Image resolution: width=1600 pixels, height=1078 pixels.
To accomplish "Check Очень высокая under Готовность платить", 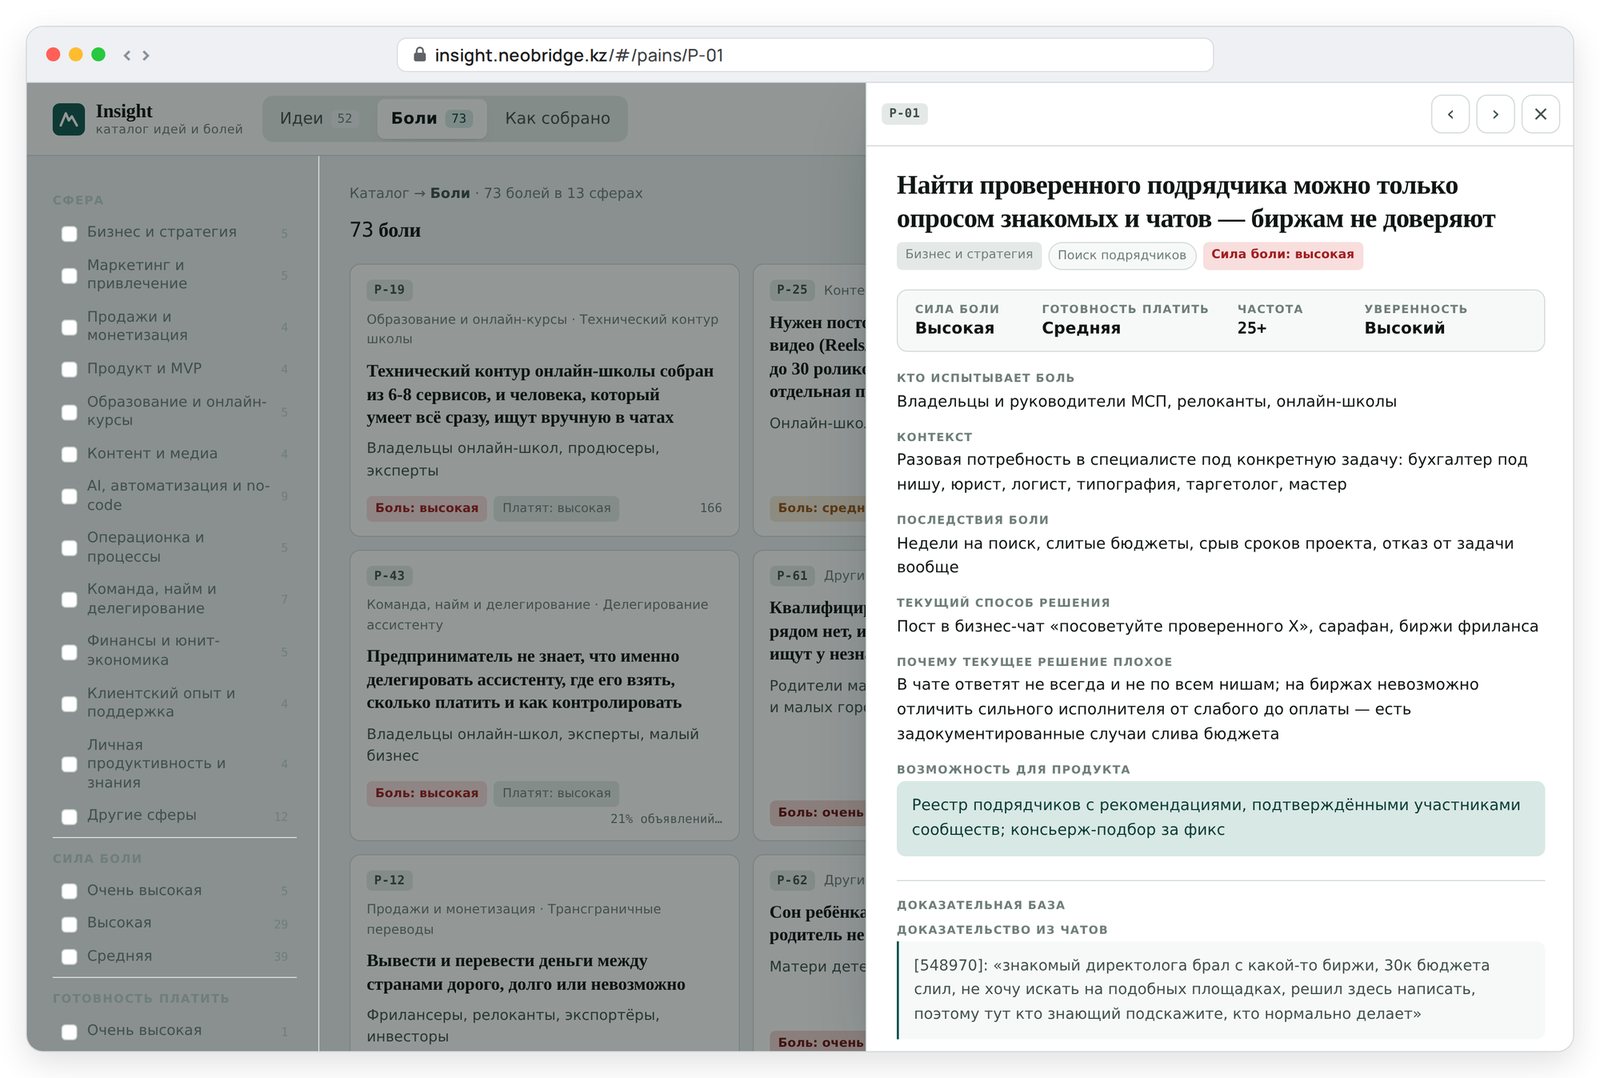I will pos(69,1031).
